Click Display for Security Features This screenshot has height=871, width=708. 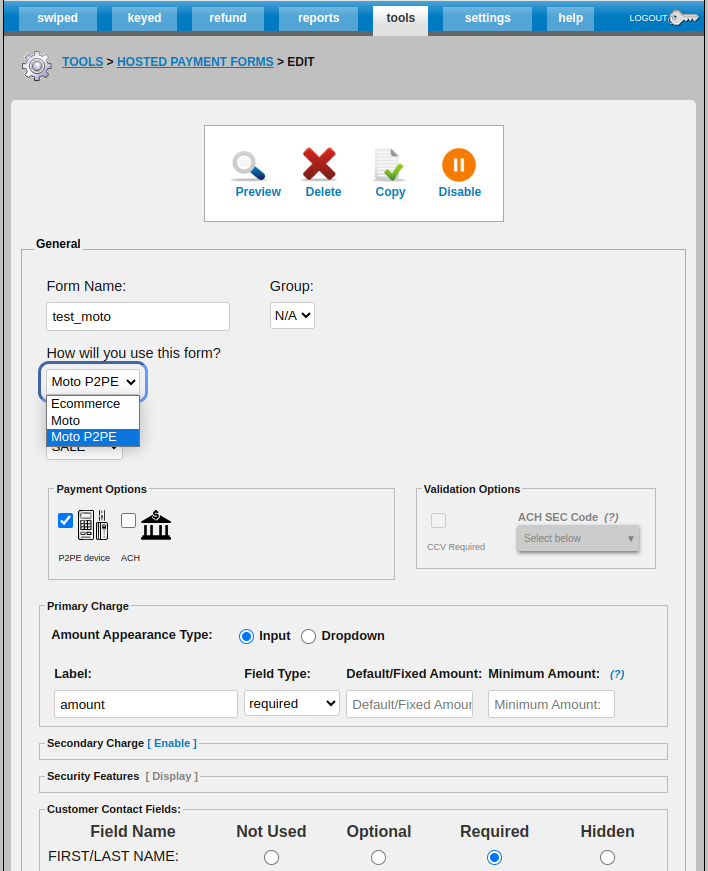(x=172, y=776)
